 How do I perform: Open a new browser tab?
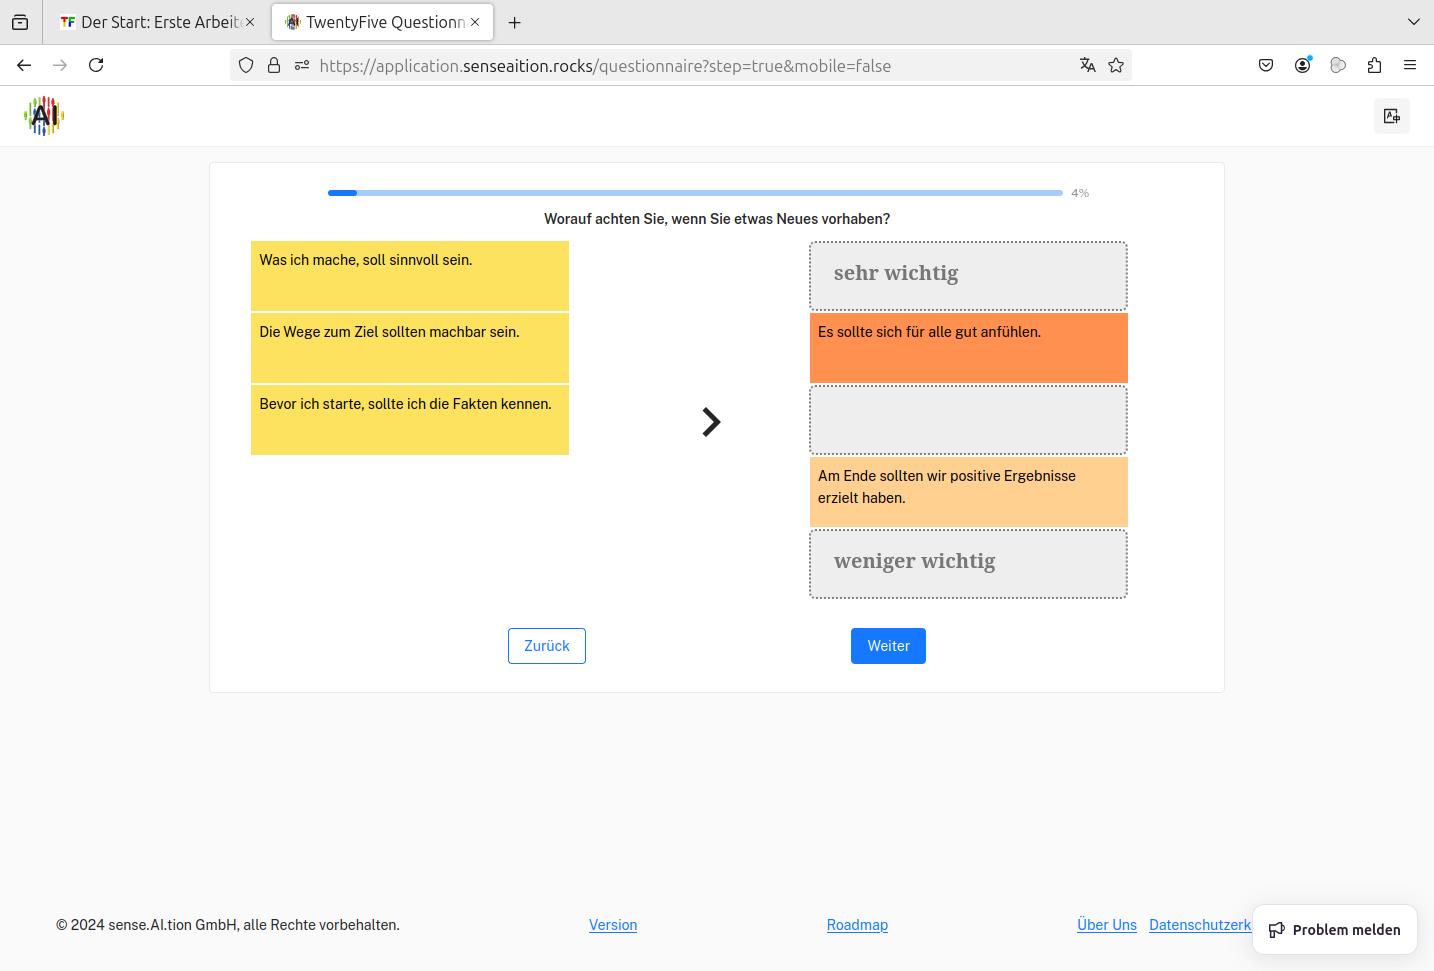pyautogui.click(x=515, y=22)
